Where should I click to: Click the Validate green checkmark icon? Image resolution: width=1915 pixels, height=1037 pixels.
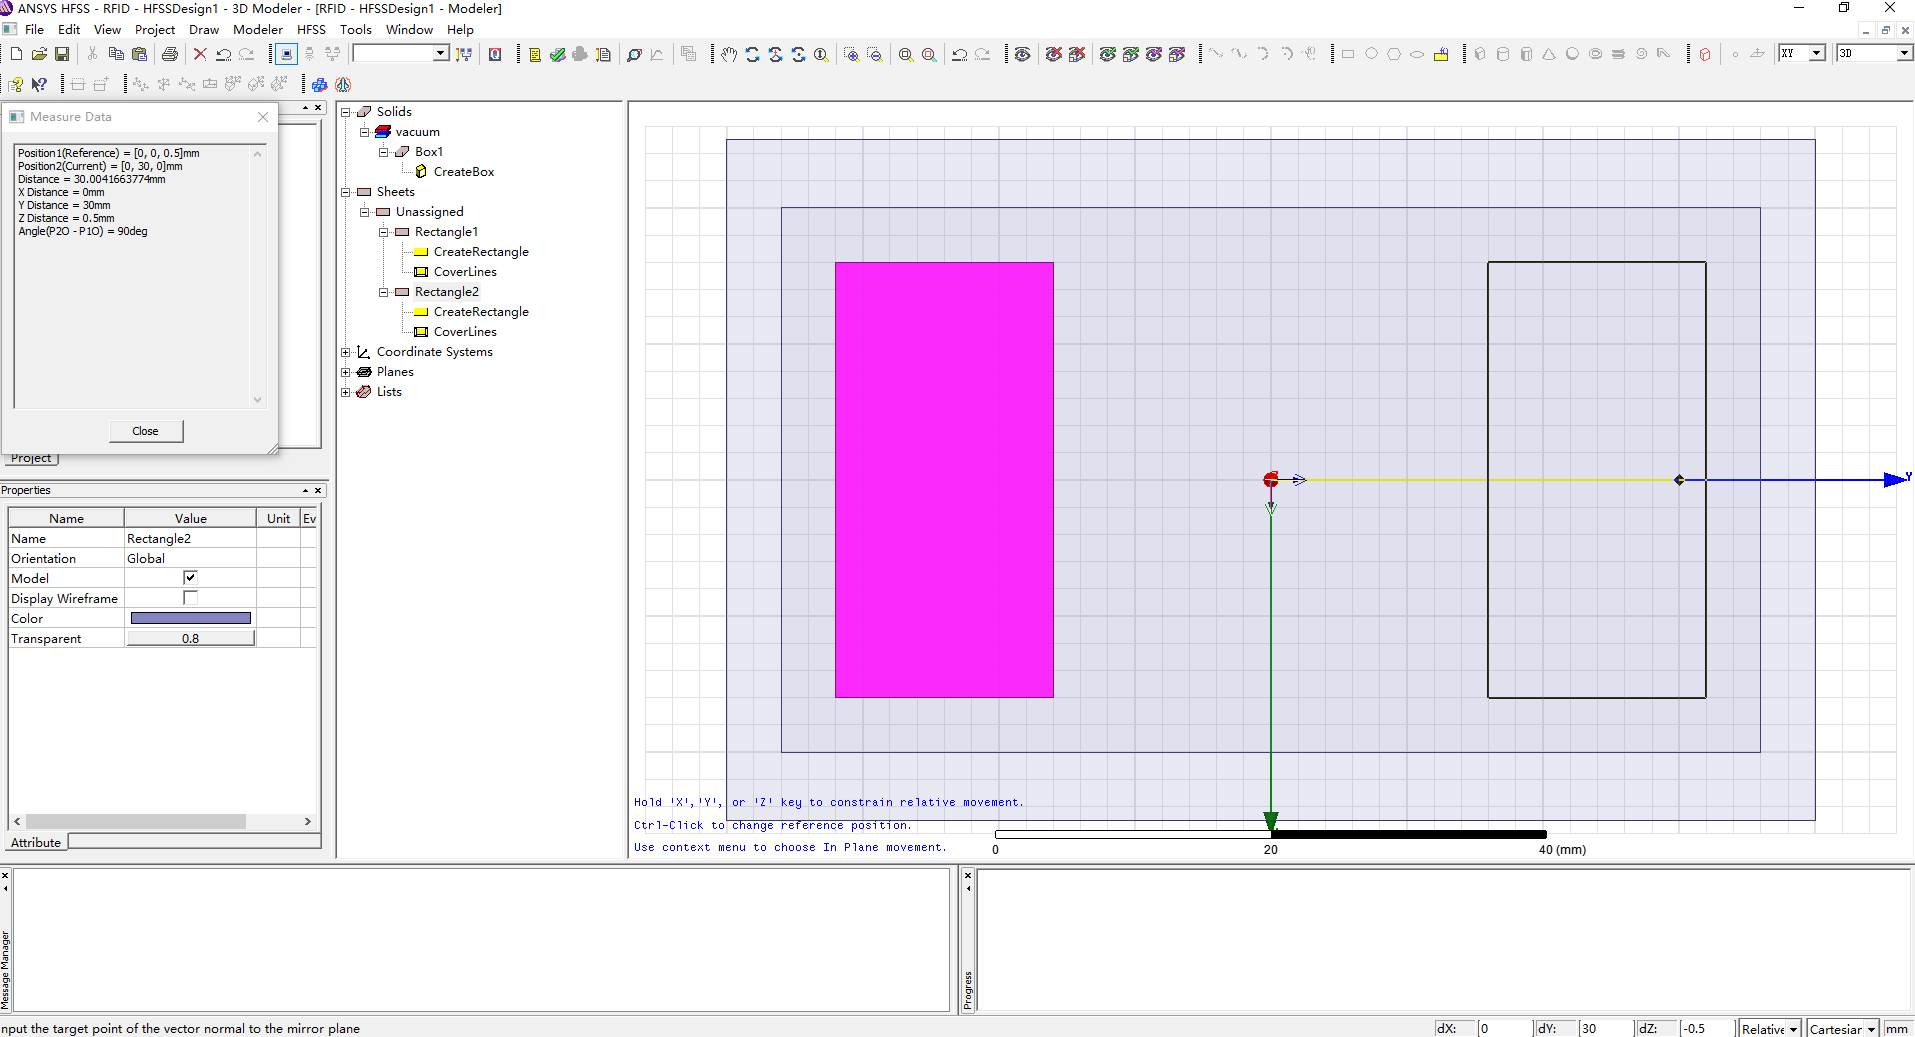click(x=558, y=54)
